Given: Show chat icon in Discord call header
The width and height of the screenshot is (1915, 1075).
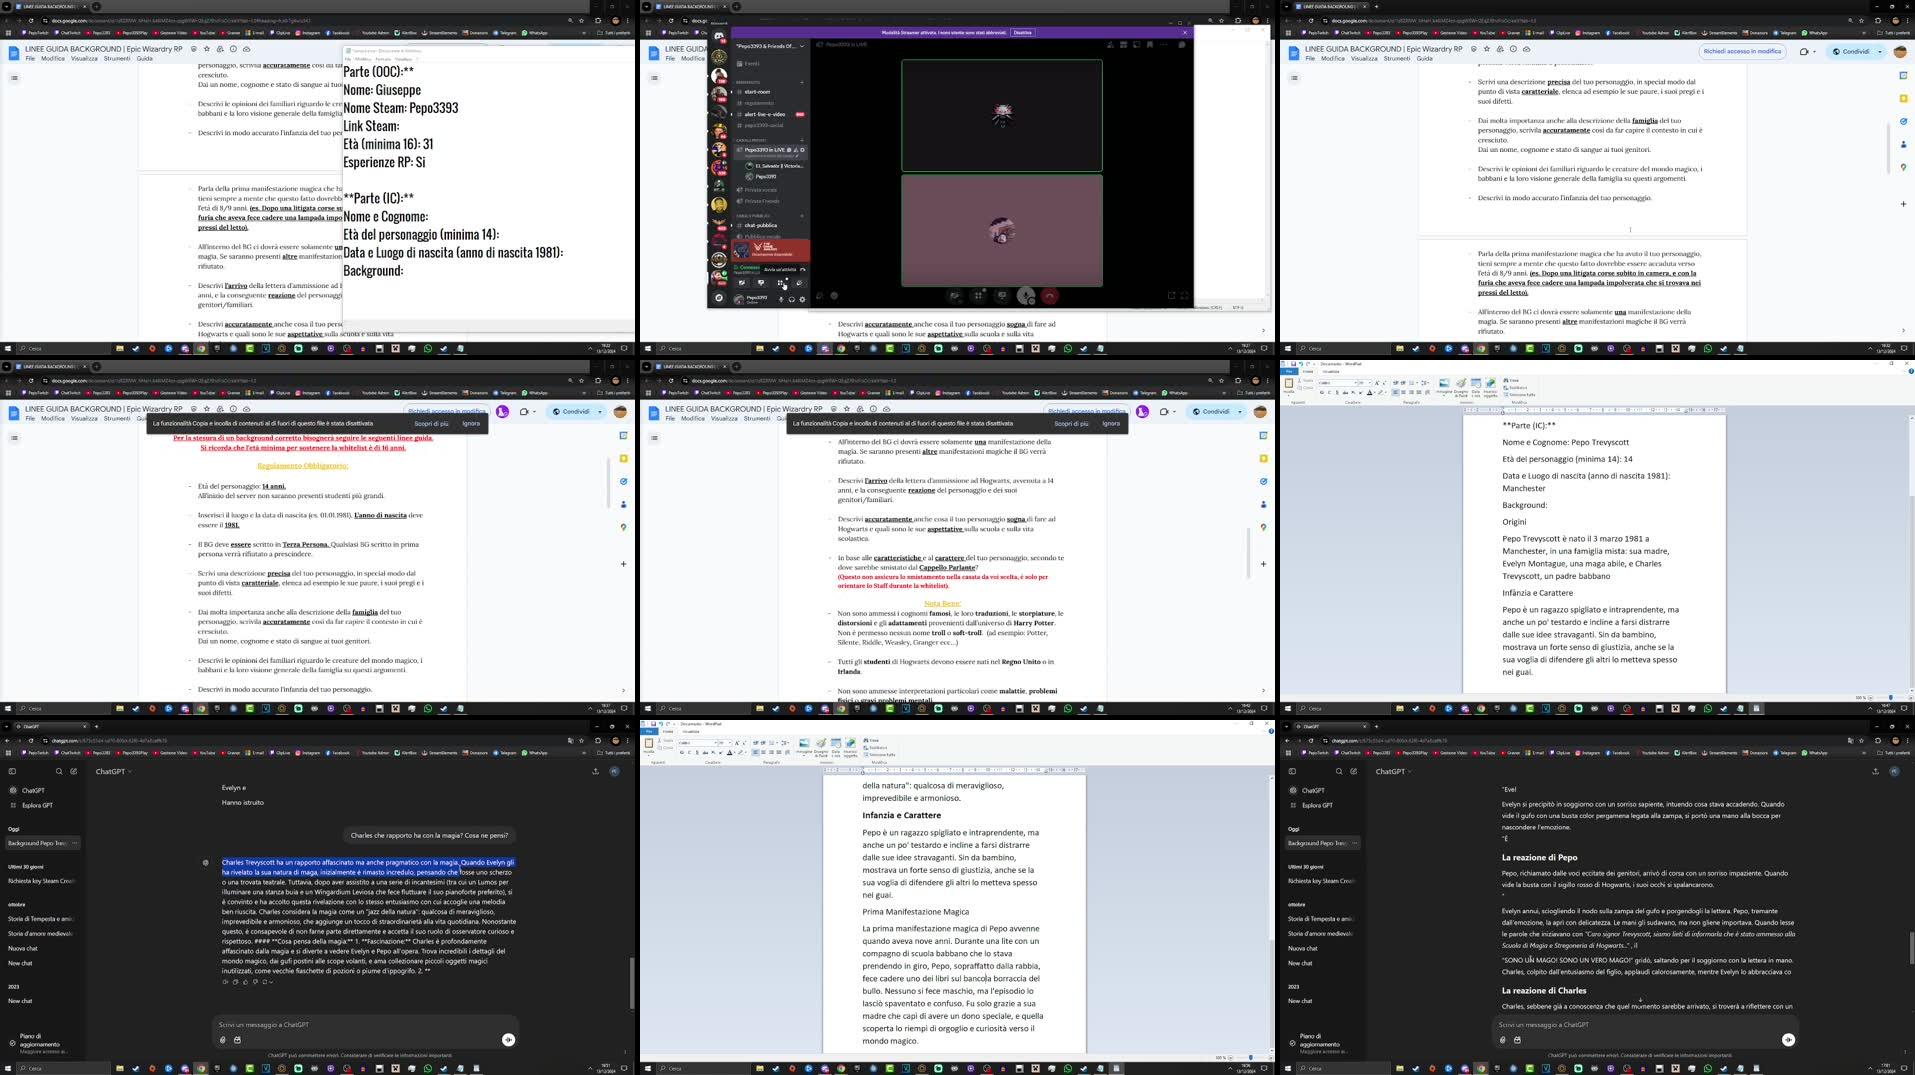Looking at the screenshot, I should pyautogui.click(x=1181, y=45).
